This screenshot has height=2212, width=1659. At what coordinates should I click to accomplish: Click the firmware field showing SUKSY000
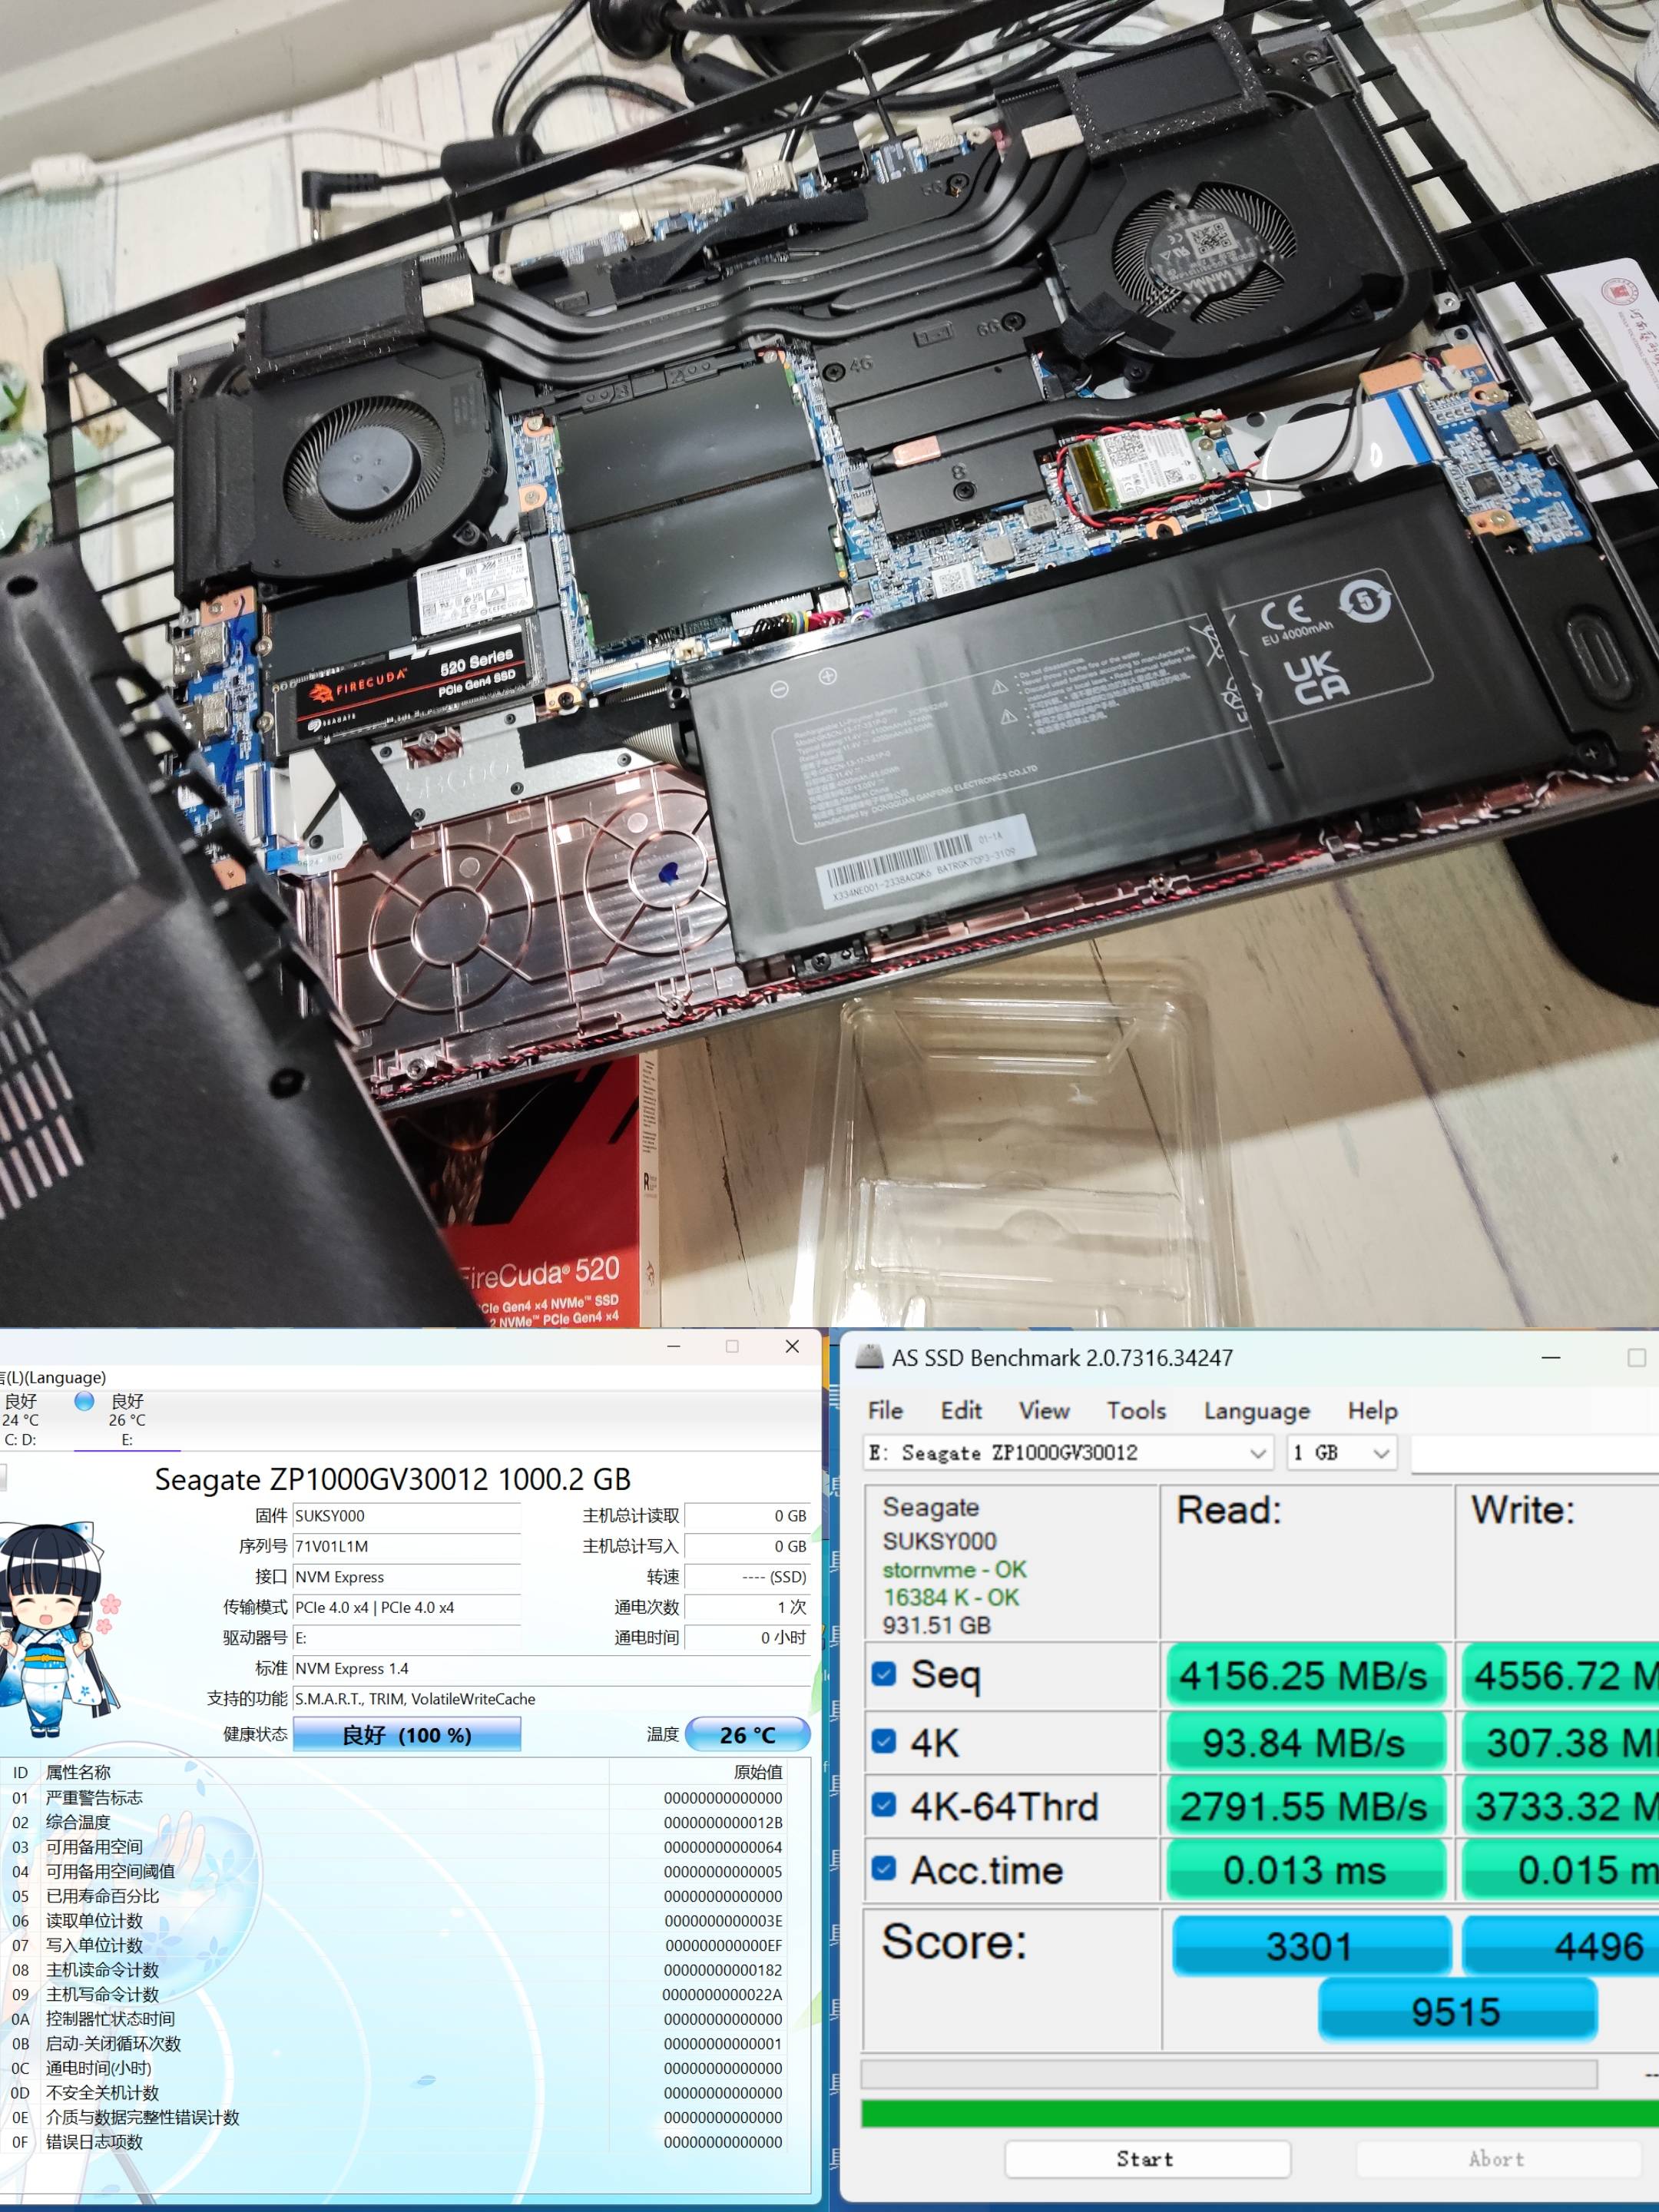[406, 1516]
